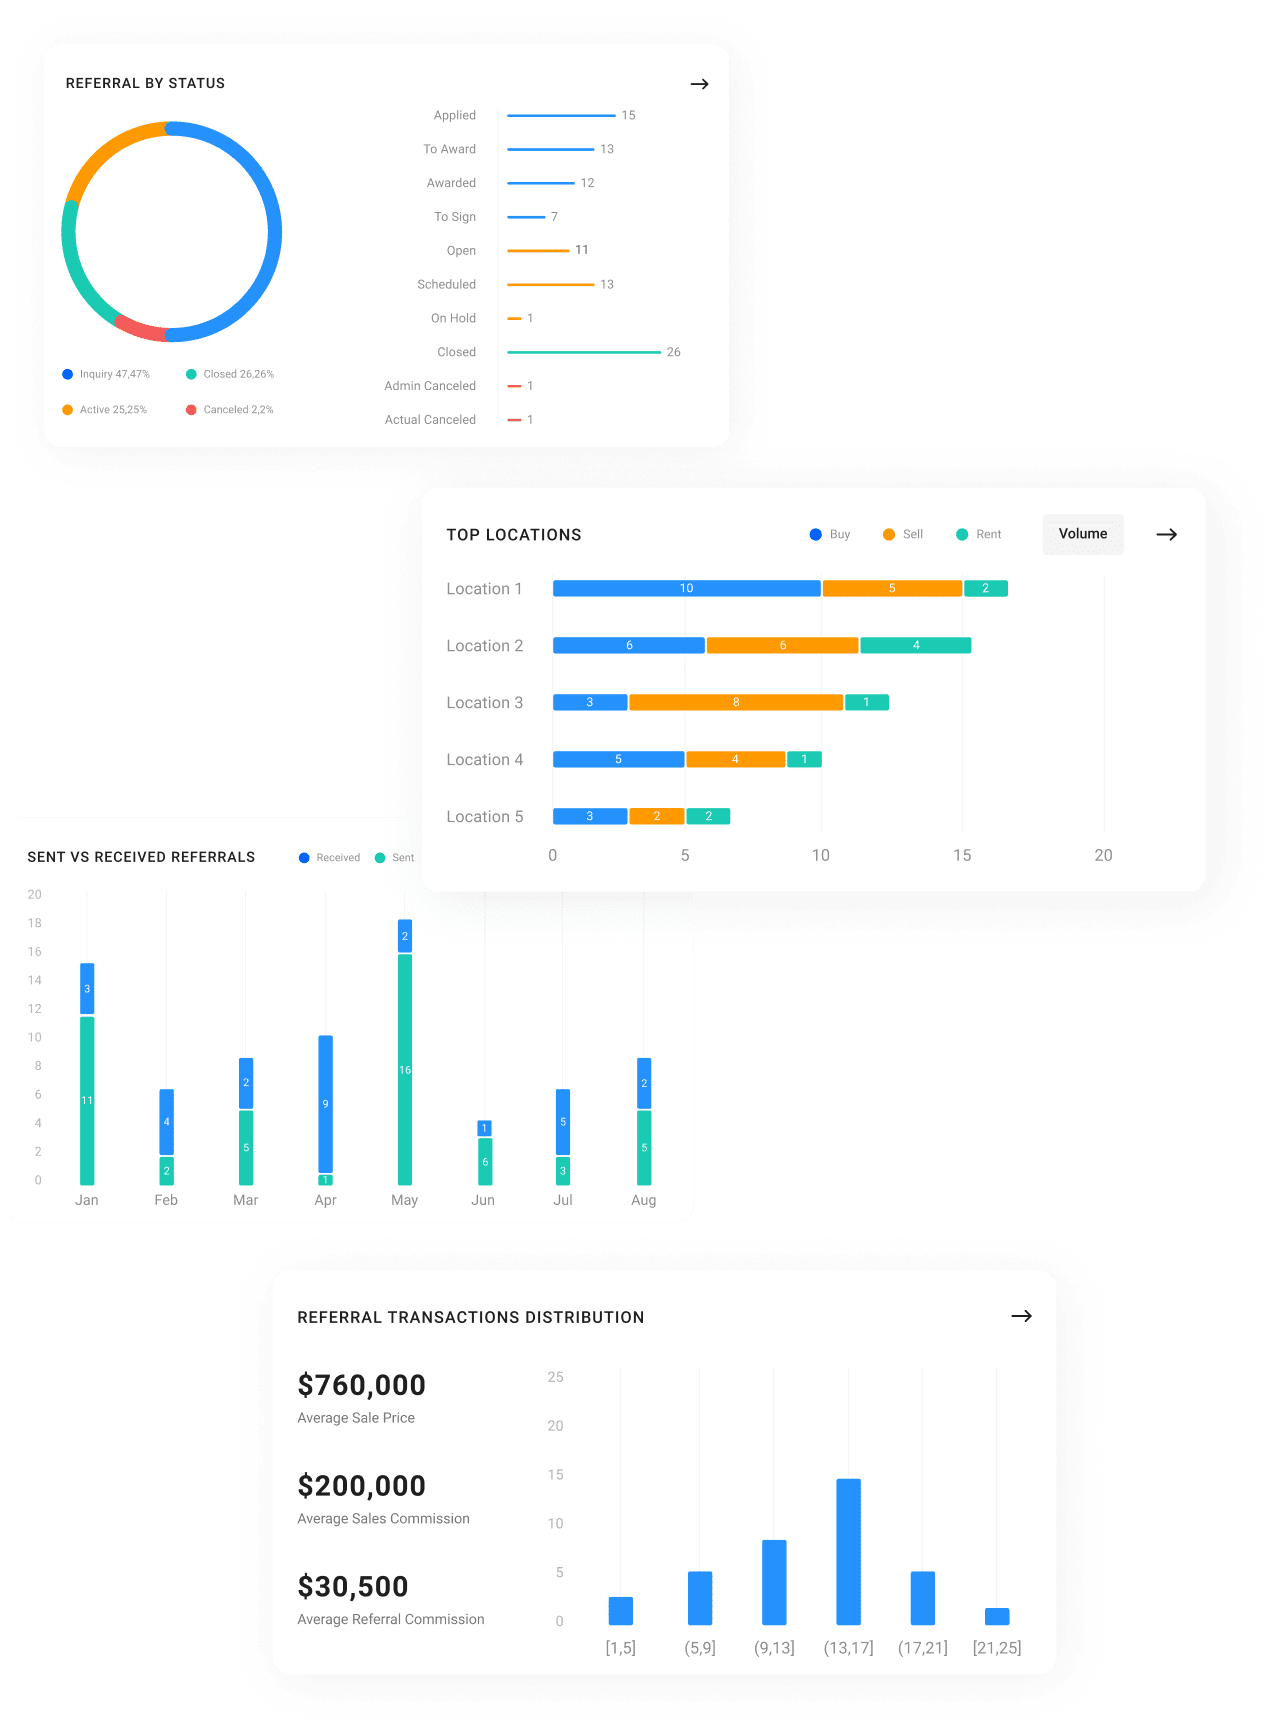Select the Awarded status bar with value 12
This screenshot has height=1735, width=1273.
coord(541,184)
